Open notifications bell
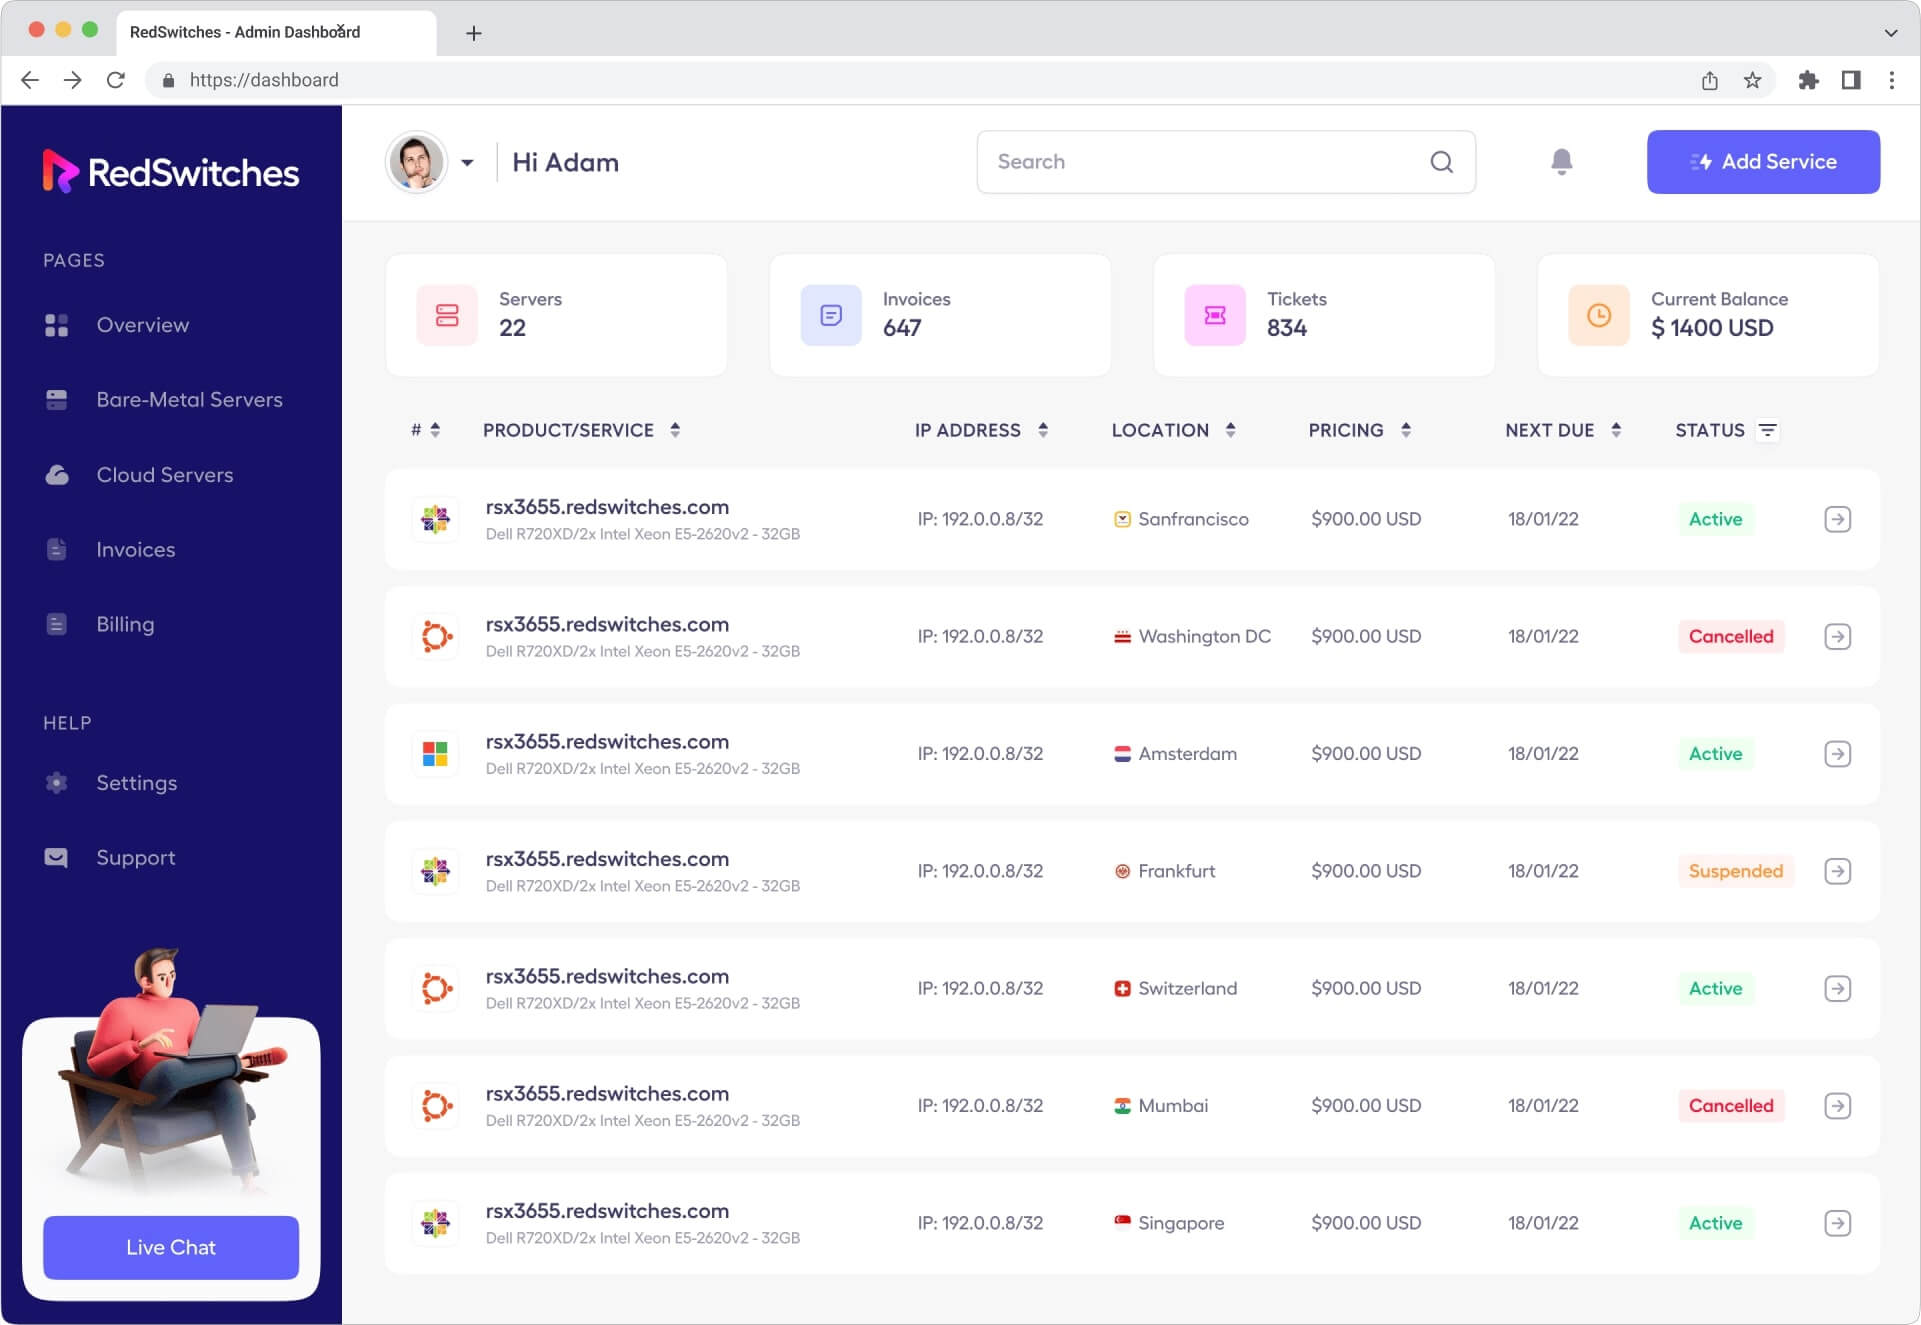This screenshot has height=1325, width=1921. (1561, 162)
